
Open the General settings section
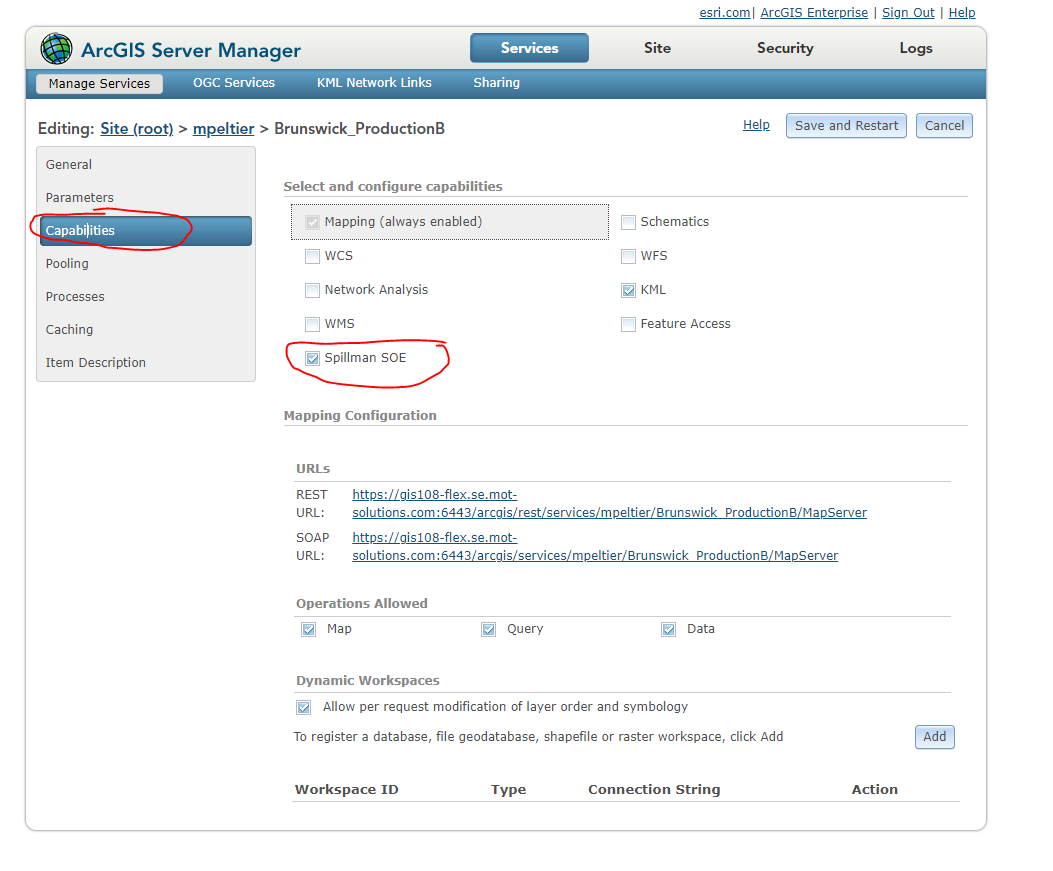tap(146, 165)
